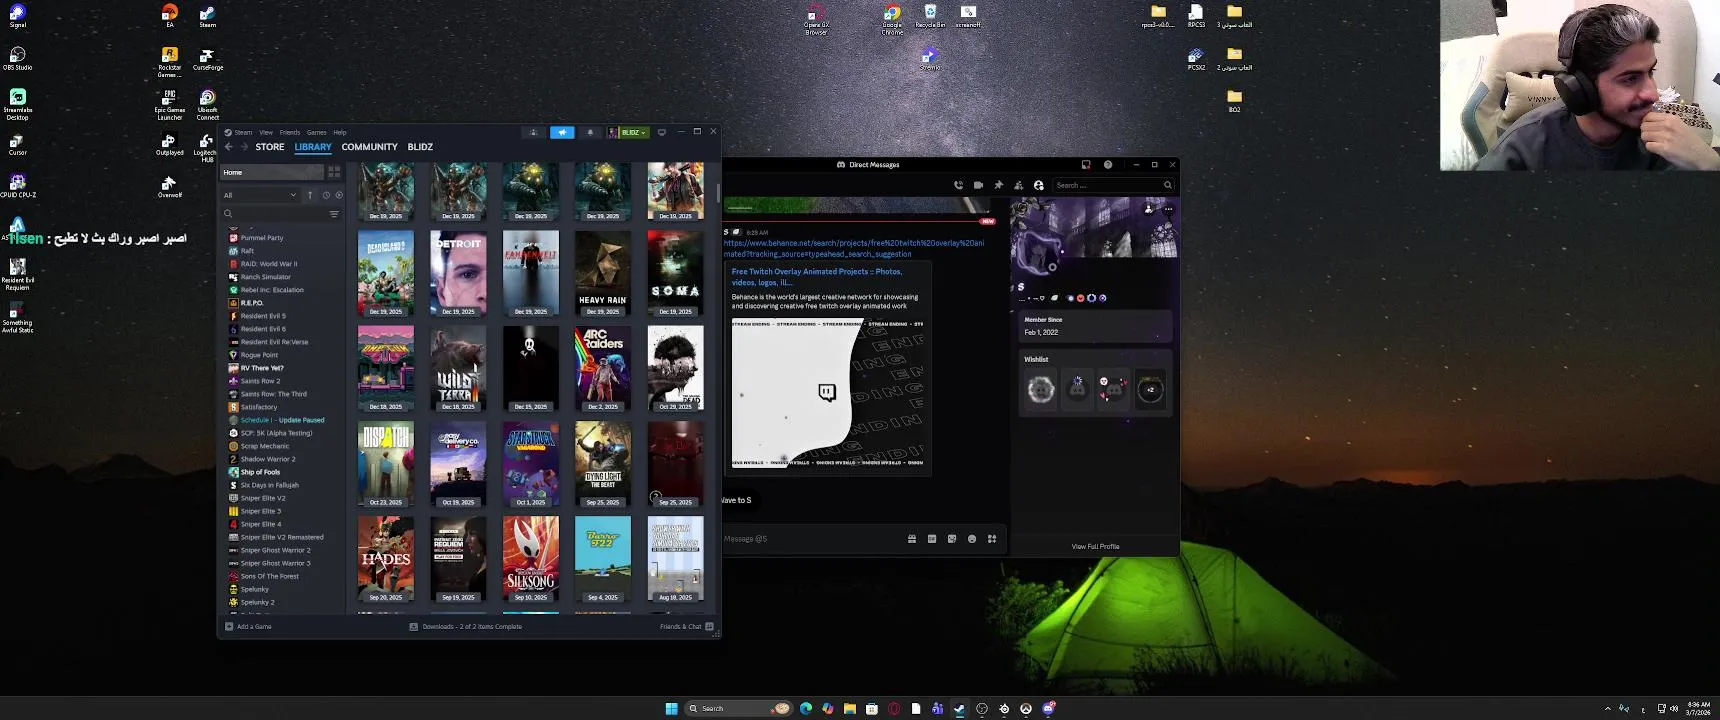Click Add a Game in Steam
Viewport: 1720px width, 720px height.
coord(248,627)
